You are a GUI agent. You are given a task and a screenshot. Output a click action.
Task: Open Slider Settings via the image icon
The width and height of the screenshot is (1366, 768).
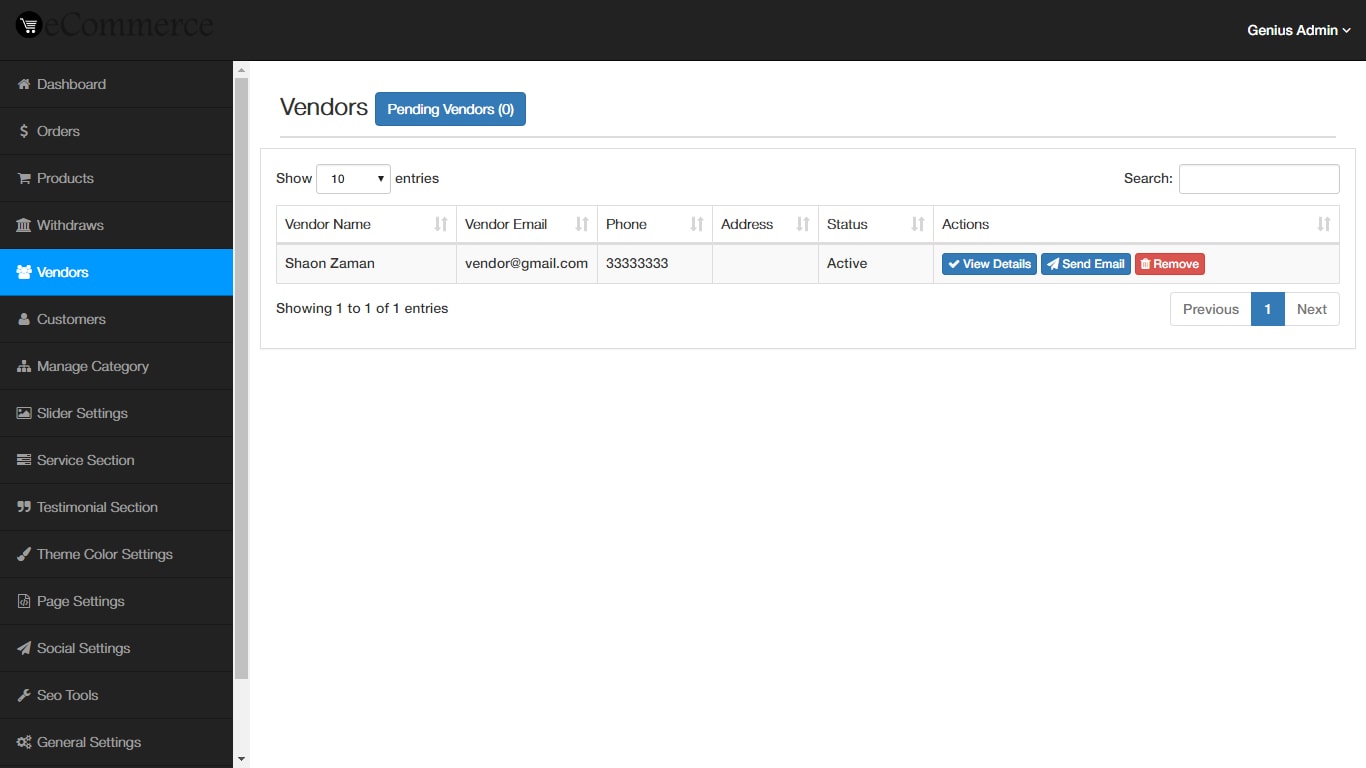click(23, 413)
